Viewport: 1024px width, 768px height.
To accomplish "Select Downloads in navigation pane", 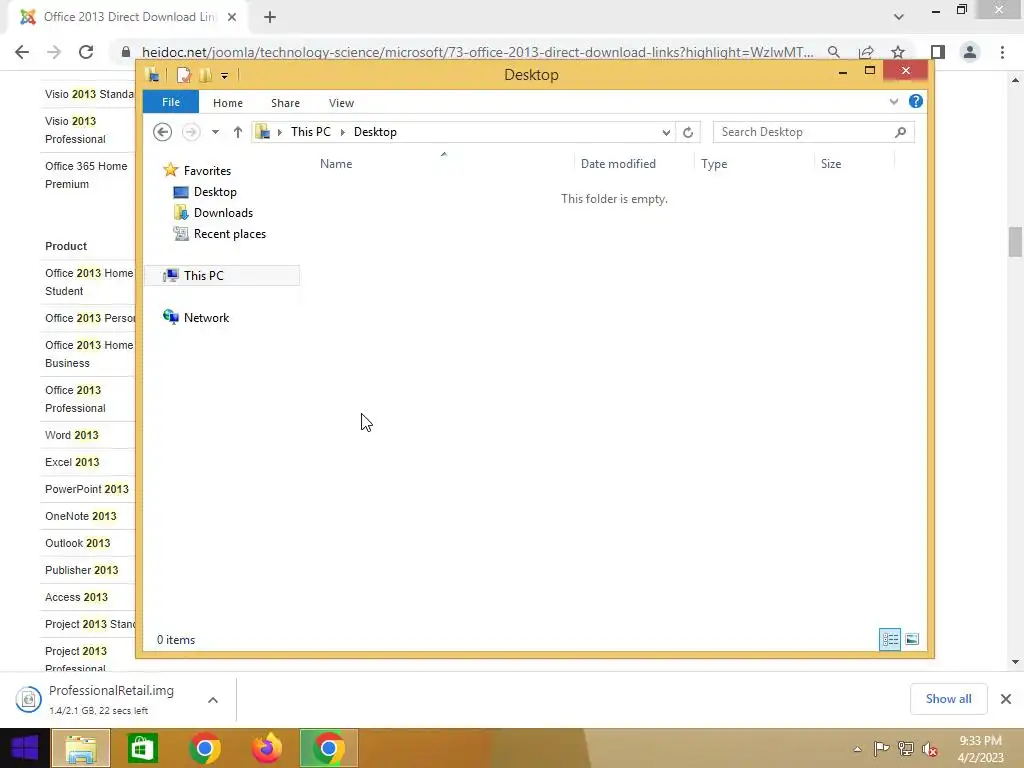I will point(223,213).
